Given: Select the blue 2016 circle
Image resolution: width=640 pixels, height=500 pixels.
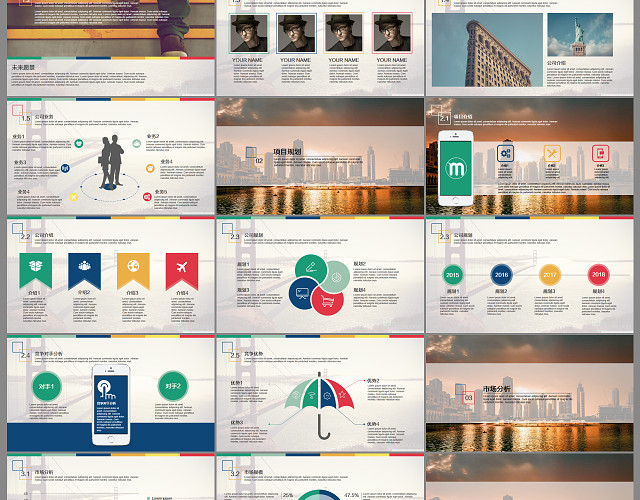Looking at the screenshot, I should click(501, 275).
